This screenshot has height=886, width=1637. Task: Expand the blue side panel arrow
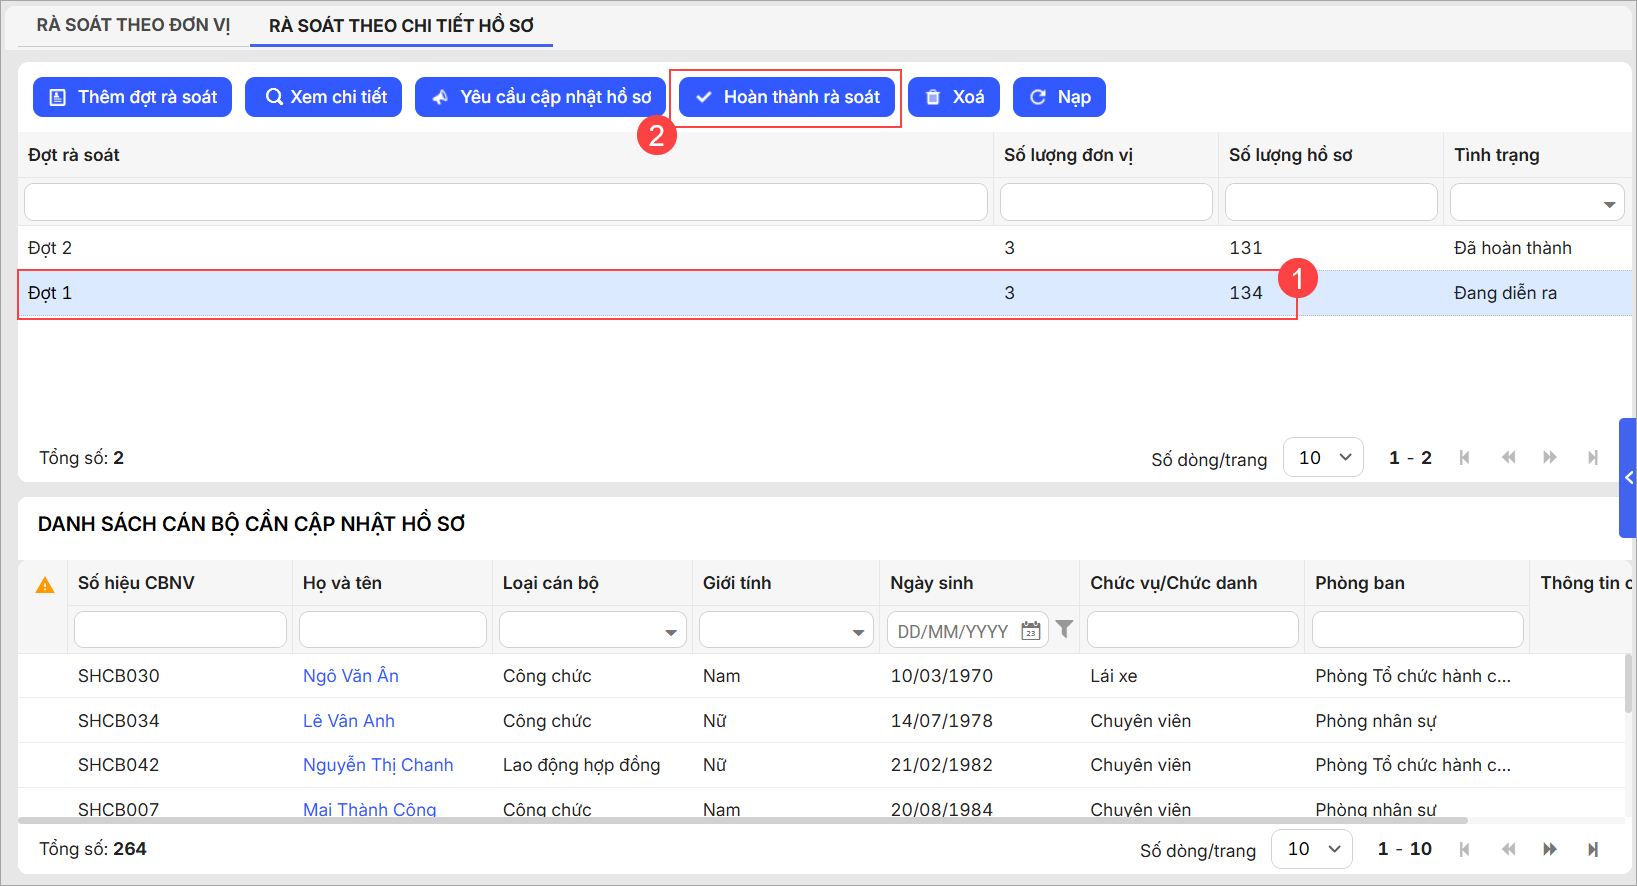1628,478
